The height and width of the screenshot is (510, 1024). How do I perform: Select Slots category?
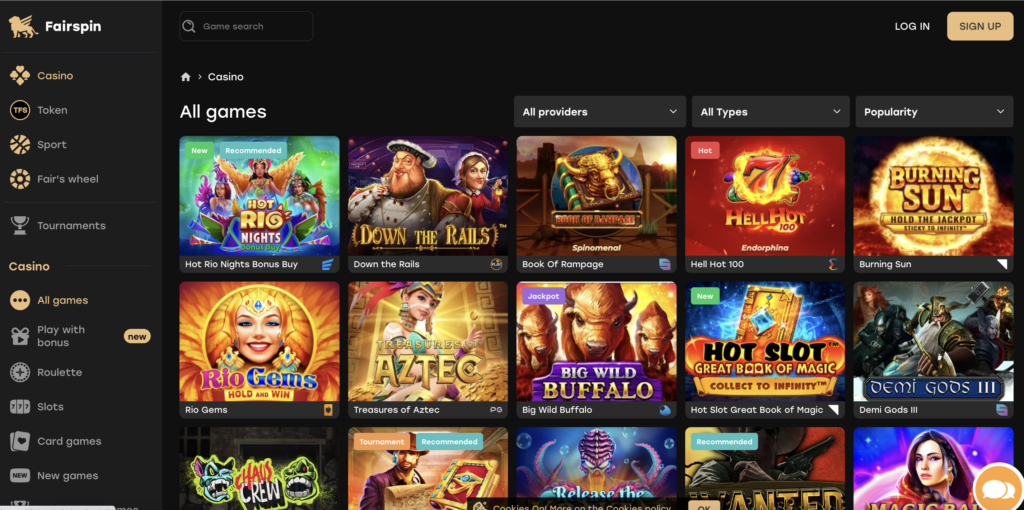[50, 407]
